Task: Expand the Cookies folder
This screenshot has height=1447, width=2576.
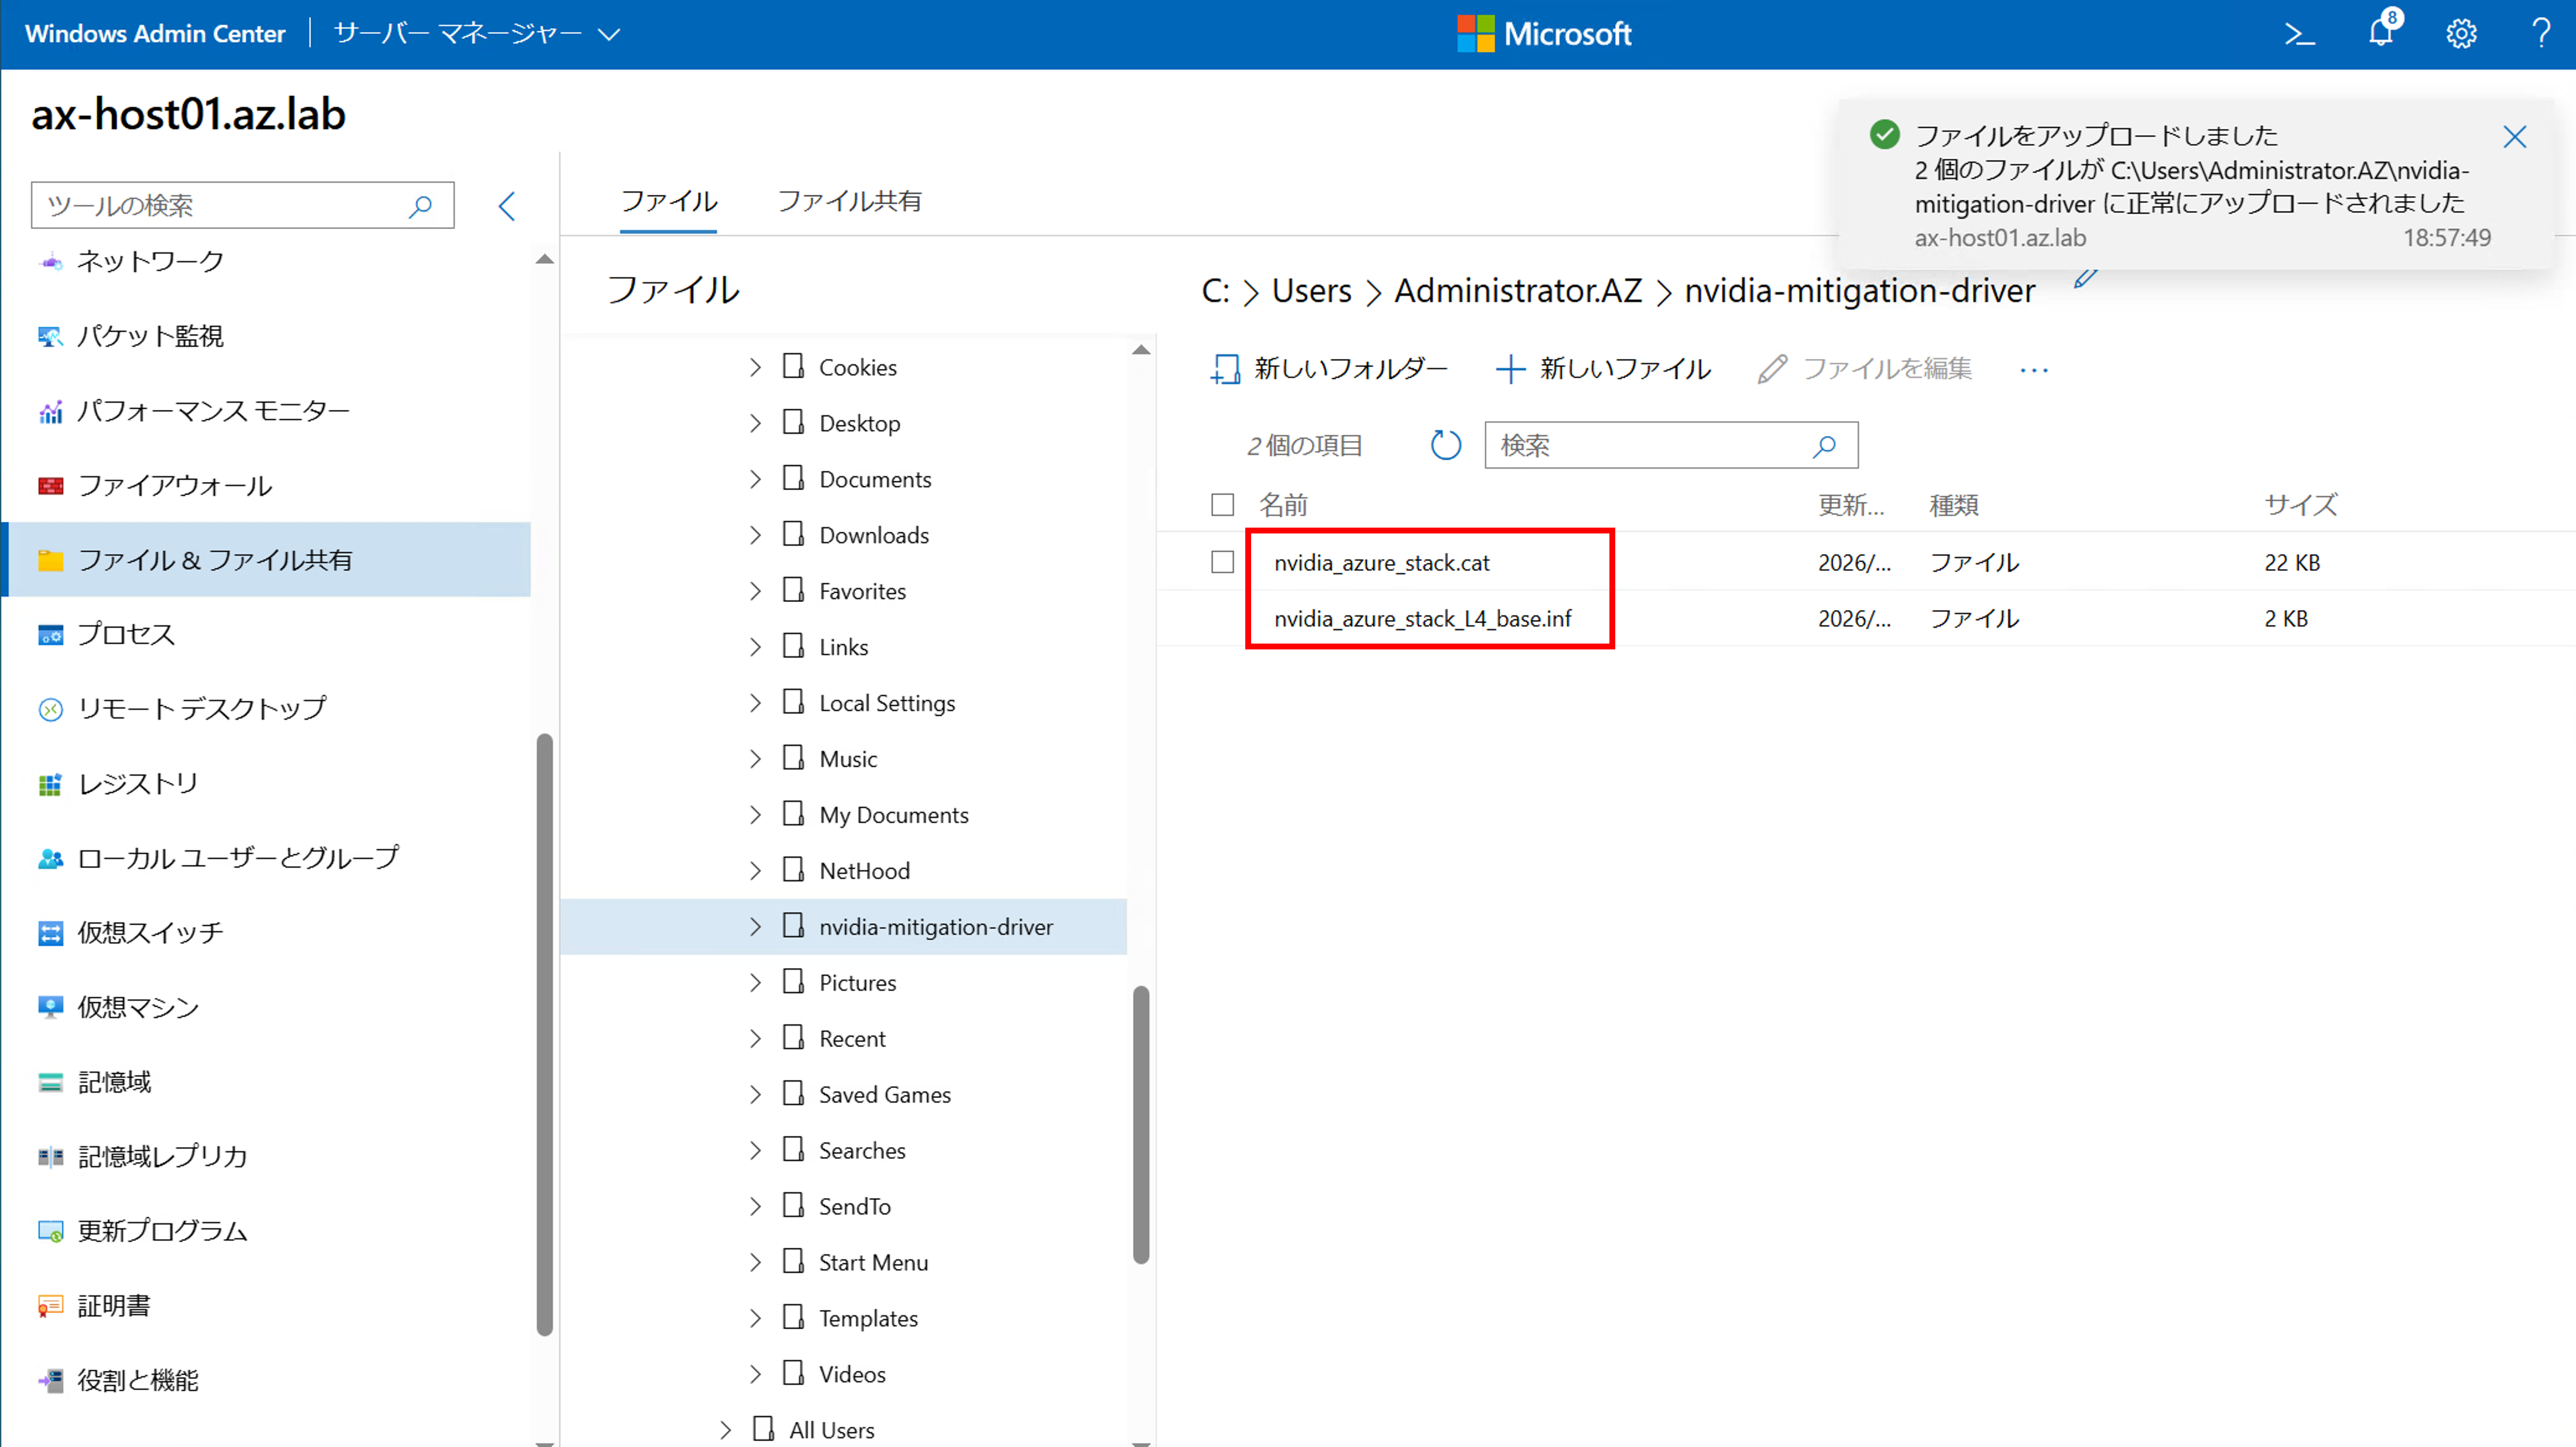Action: coord(755,367)
